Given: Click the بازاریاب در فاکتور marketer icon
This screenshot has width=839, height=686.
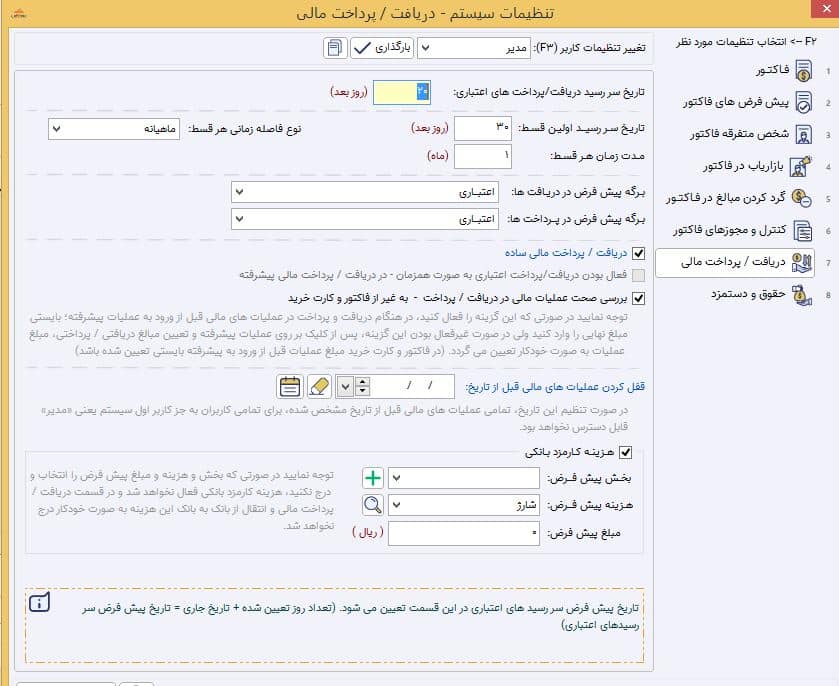Looking at the screenshot, I should [x=801, y=166].
